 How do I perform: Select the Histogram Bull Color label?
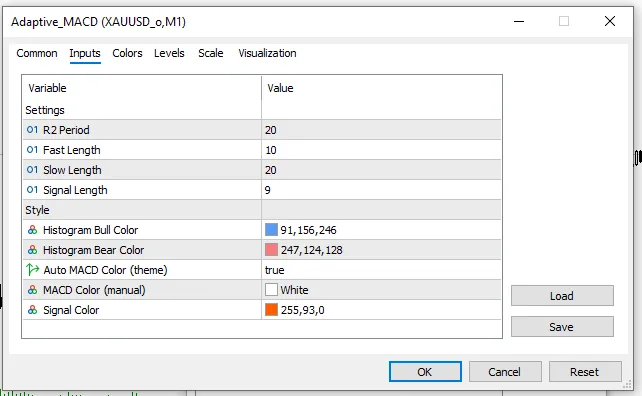point(90,230)
